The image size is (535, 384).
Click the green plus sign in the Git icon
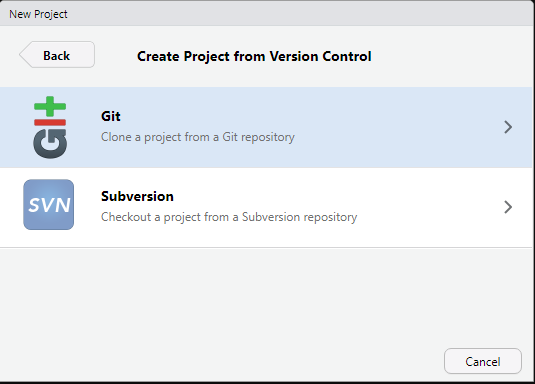[50, 106]
